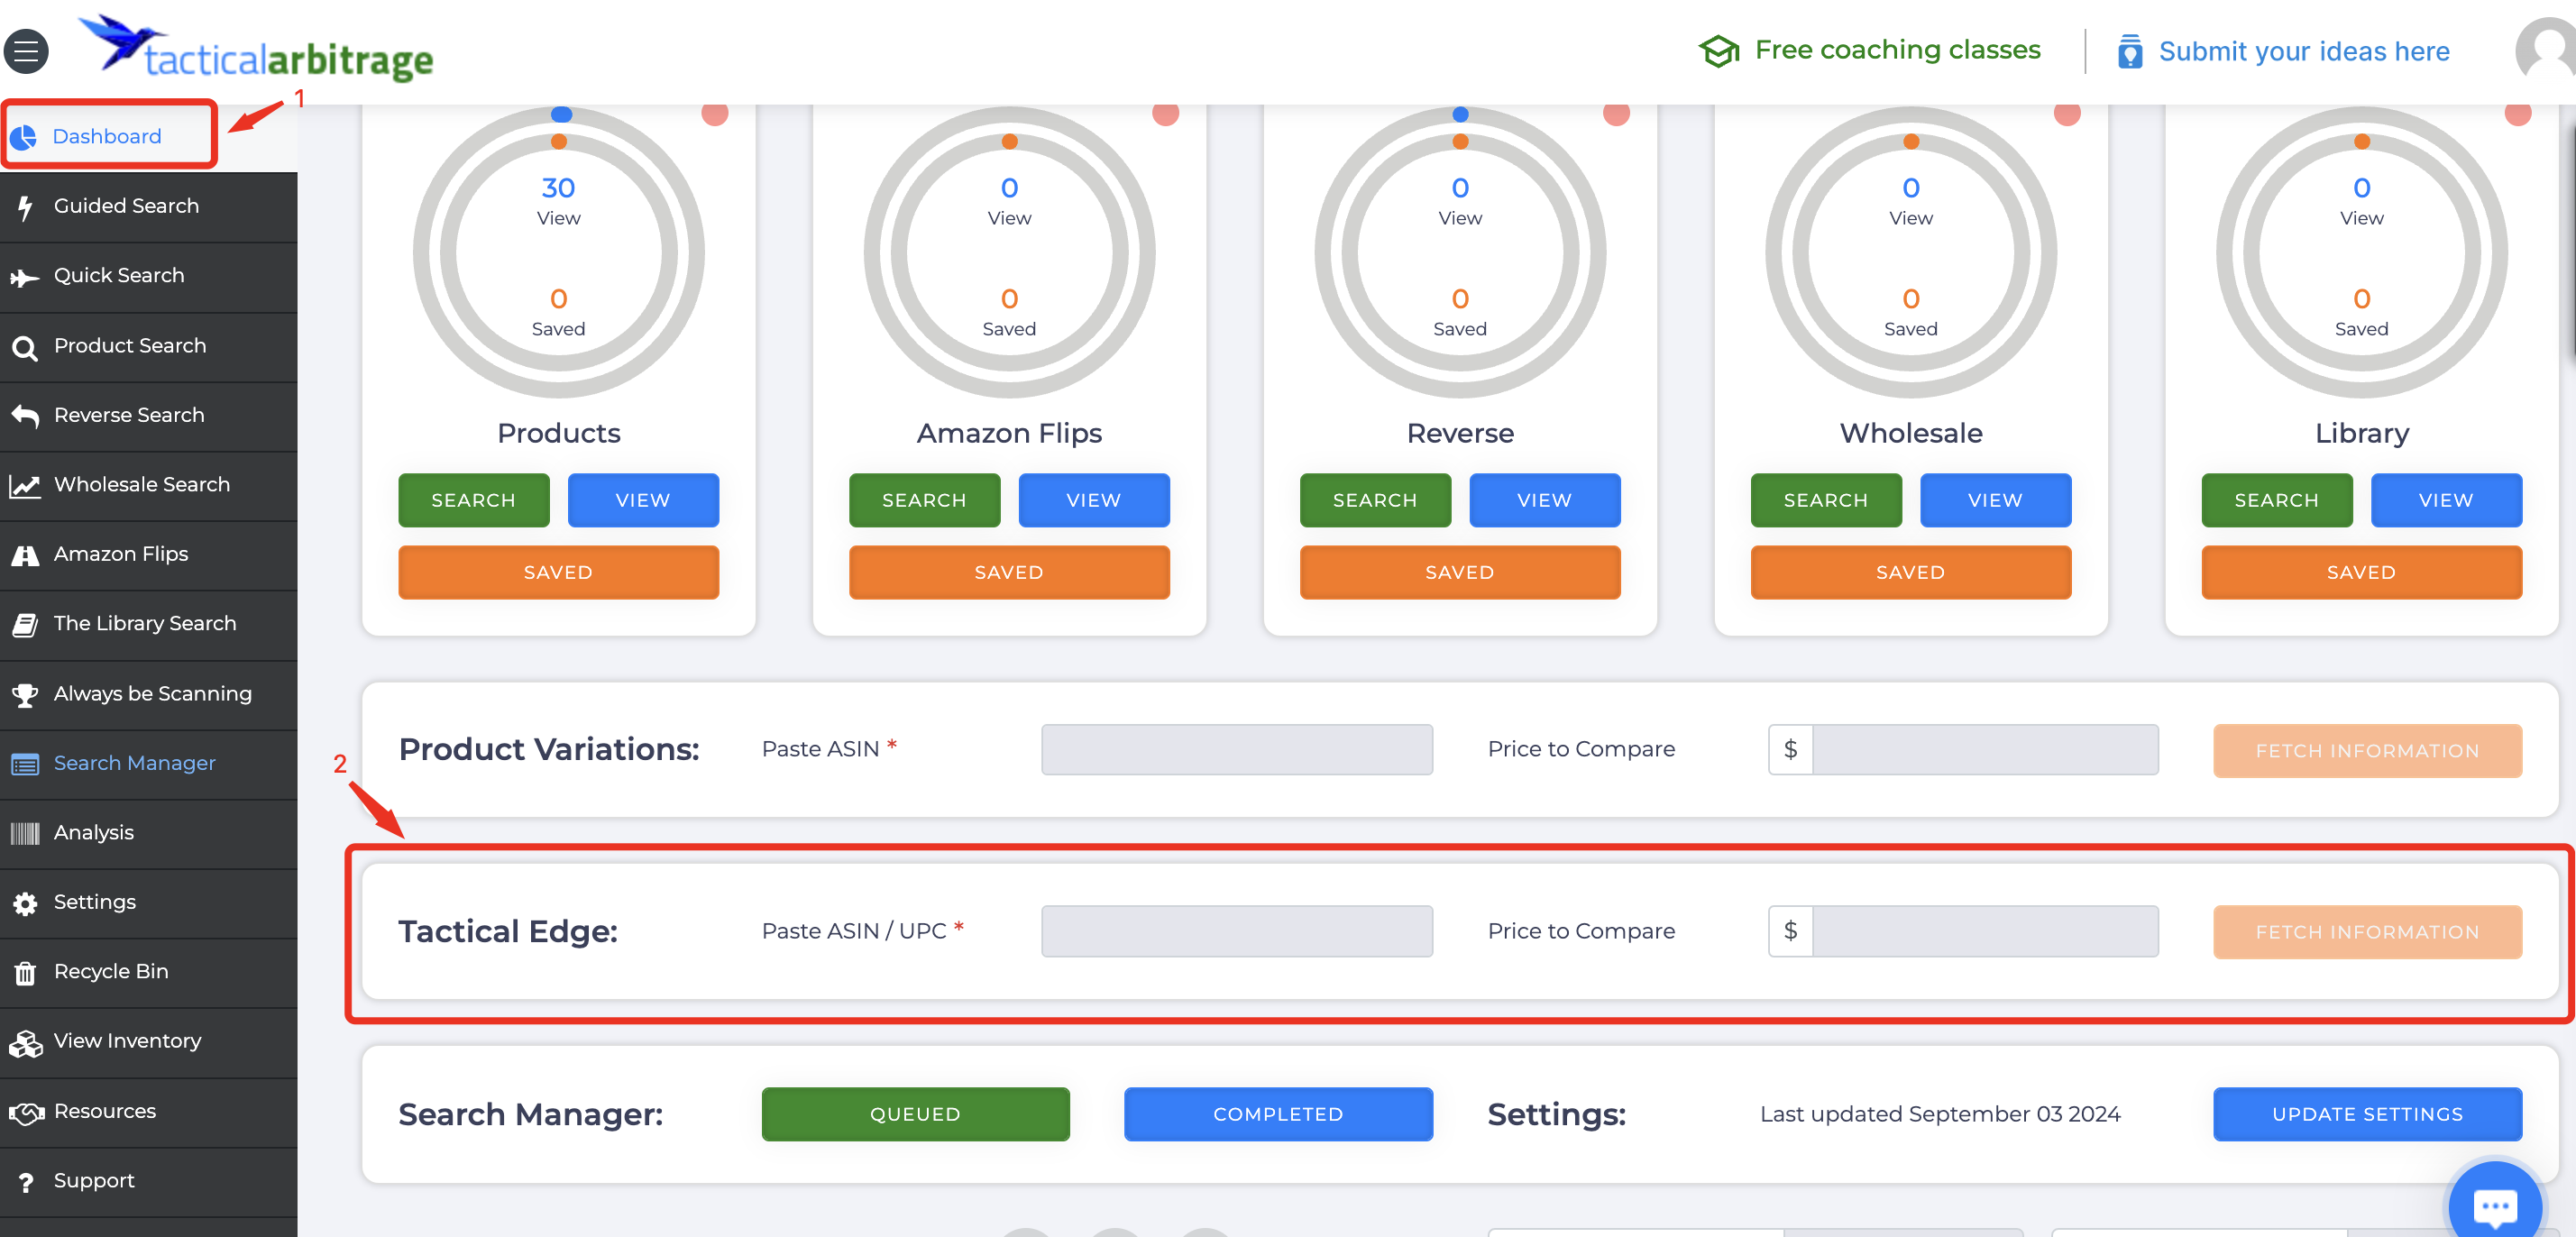Click the Submit ideas jar icon
Screen dimensions: 2576x1237
click(x=2130, y=51)
